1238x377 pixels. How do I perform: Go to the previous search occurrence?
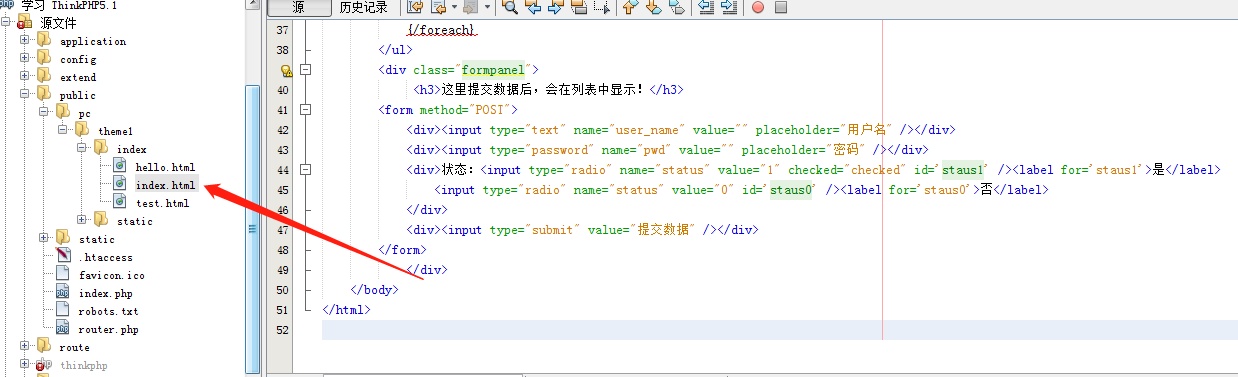533,6
